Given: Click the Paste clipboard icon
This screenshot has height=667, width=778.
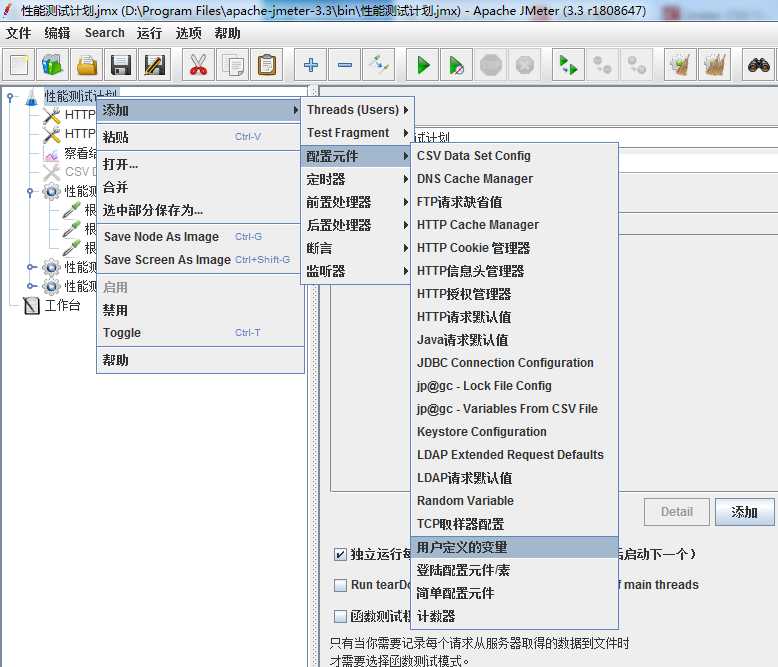Looking at the screenshot, I should (266, 65).
